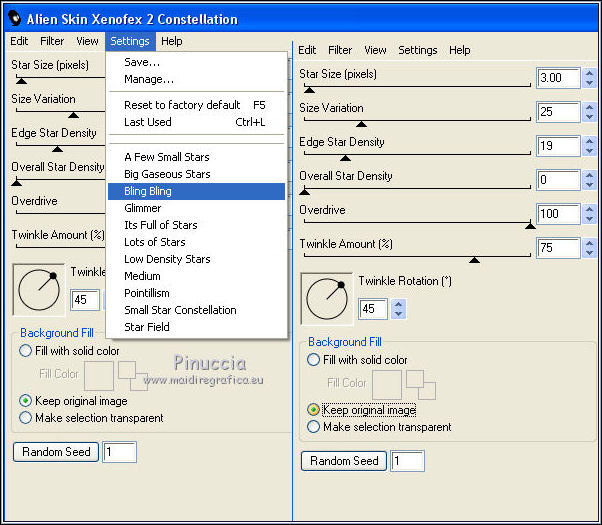Viewport: 602px width, 525px height.
Task: Open the Filter menu in left panel
Action: pyautogui.click(x=52, y=41)
